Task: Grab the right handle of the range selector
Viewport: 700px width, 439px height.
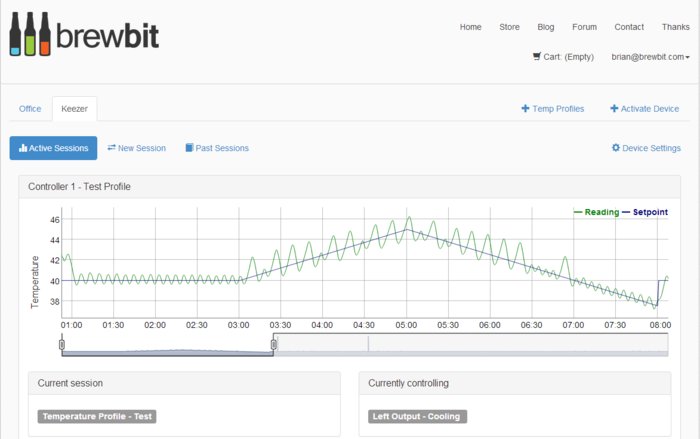Action: [x=274, y=344]
